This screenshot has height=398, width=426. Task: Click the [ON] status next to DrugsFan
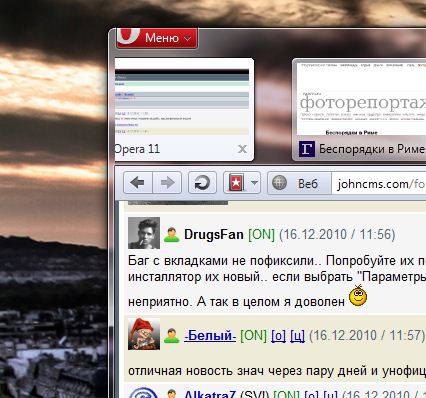[261, 235]
